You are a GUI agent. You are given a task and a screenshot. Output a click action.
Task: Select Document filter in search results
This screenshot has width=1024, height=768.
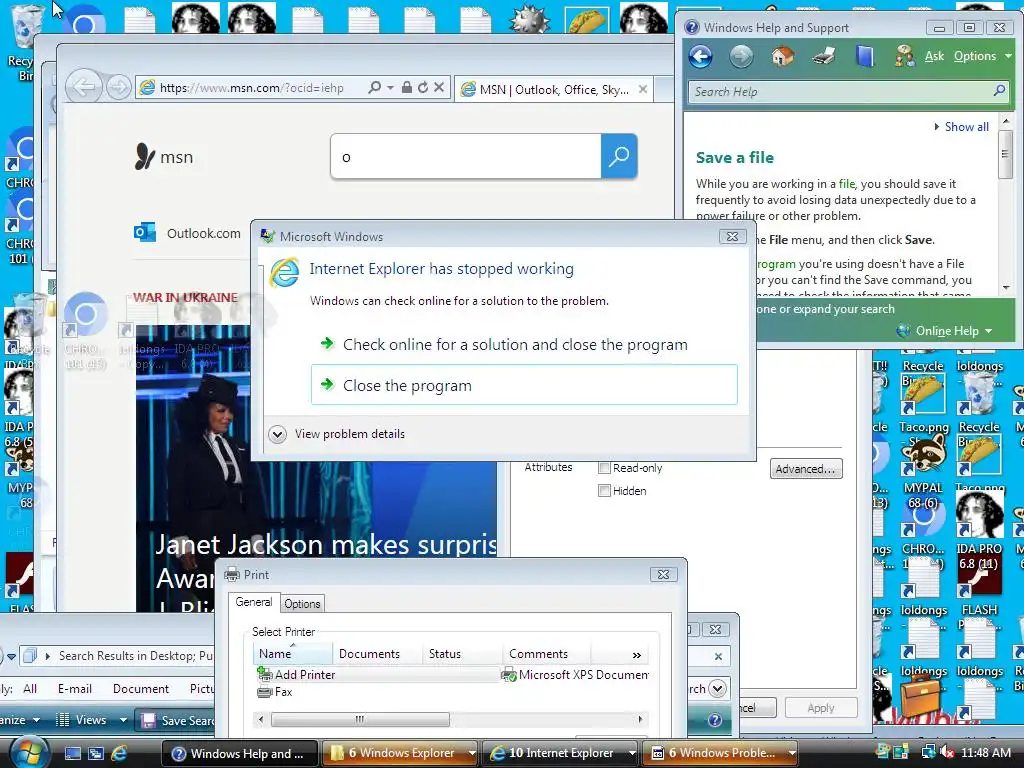[140, 688]
